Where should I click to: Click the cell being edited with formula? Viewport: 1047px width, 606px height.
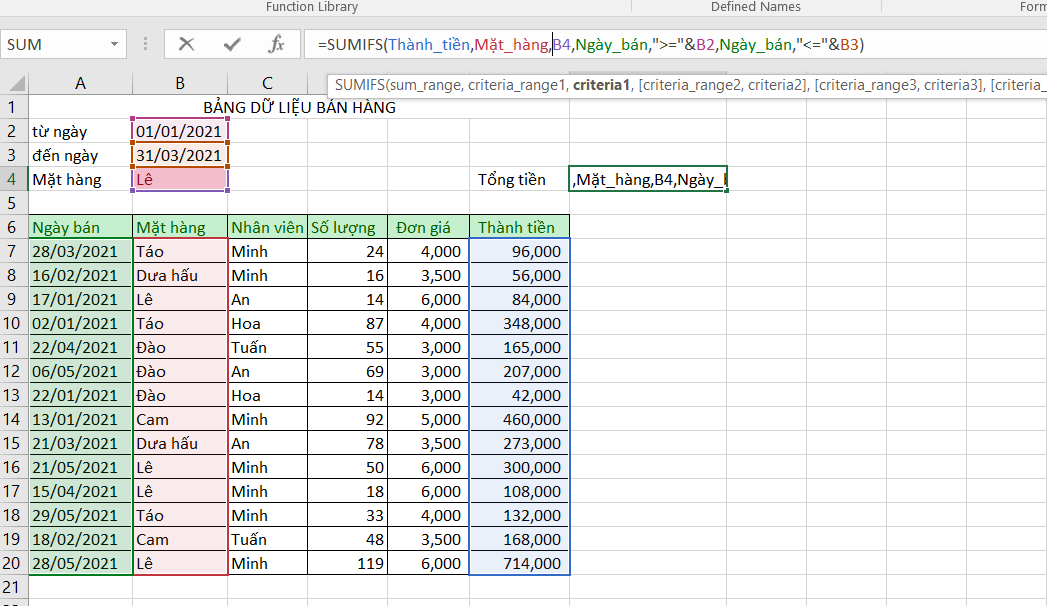pyautogui.click(x=648, y=180)
